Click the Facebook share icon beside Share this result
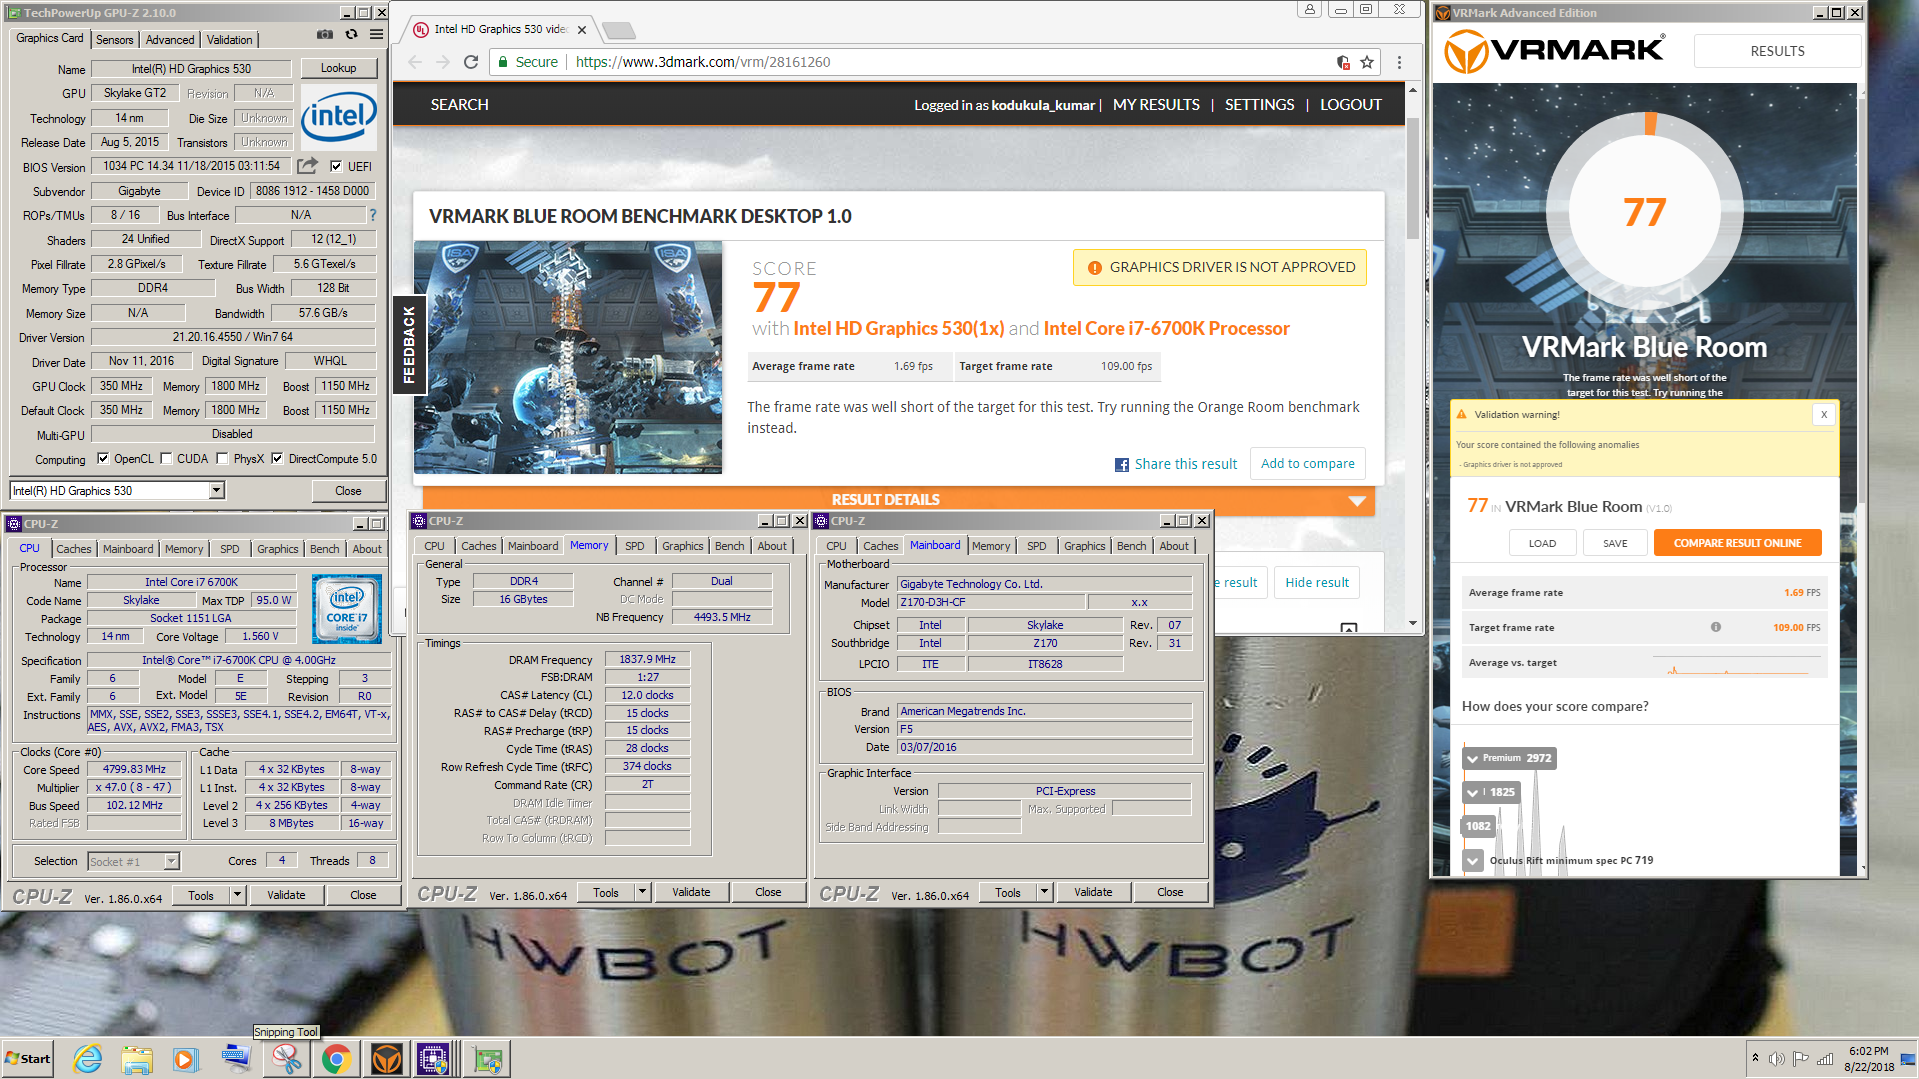This screenshot has width=1919, height=1079. pyautogui.click(x=1122, y=465)
